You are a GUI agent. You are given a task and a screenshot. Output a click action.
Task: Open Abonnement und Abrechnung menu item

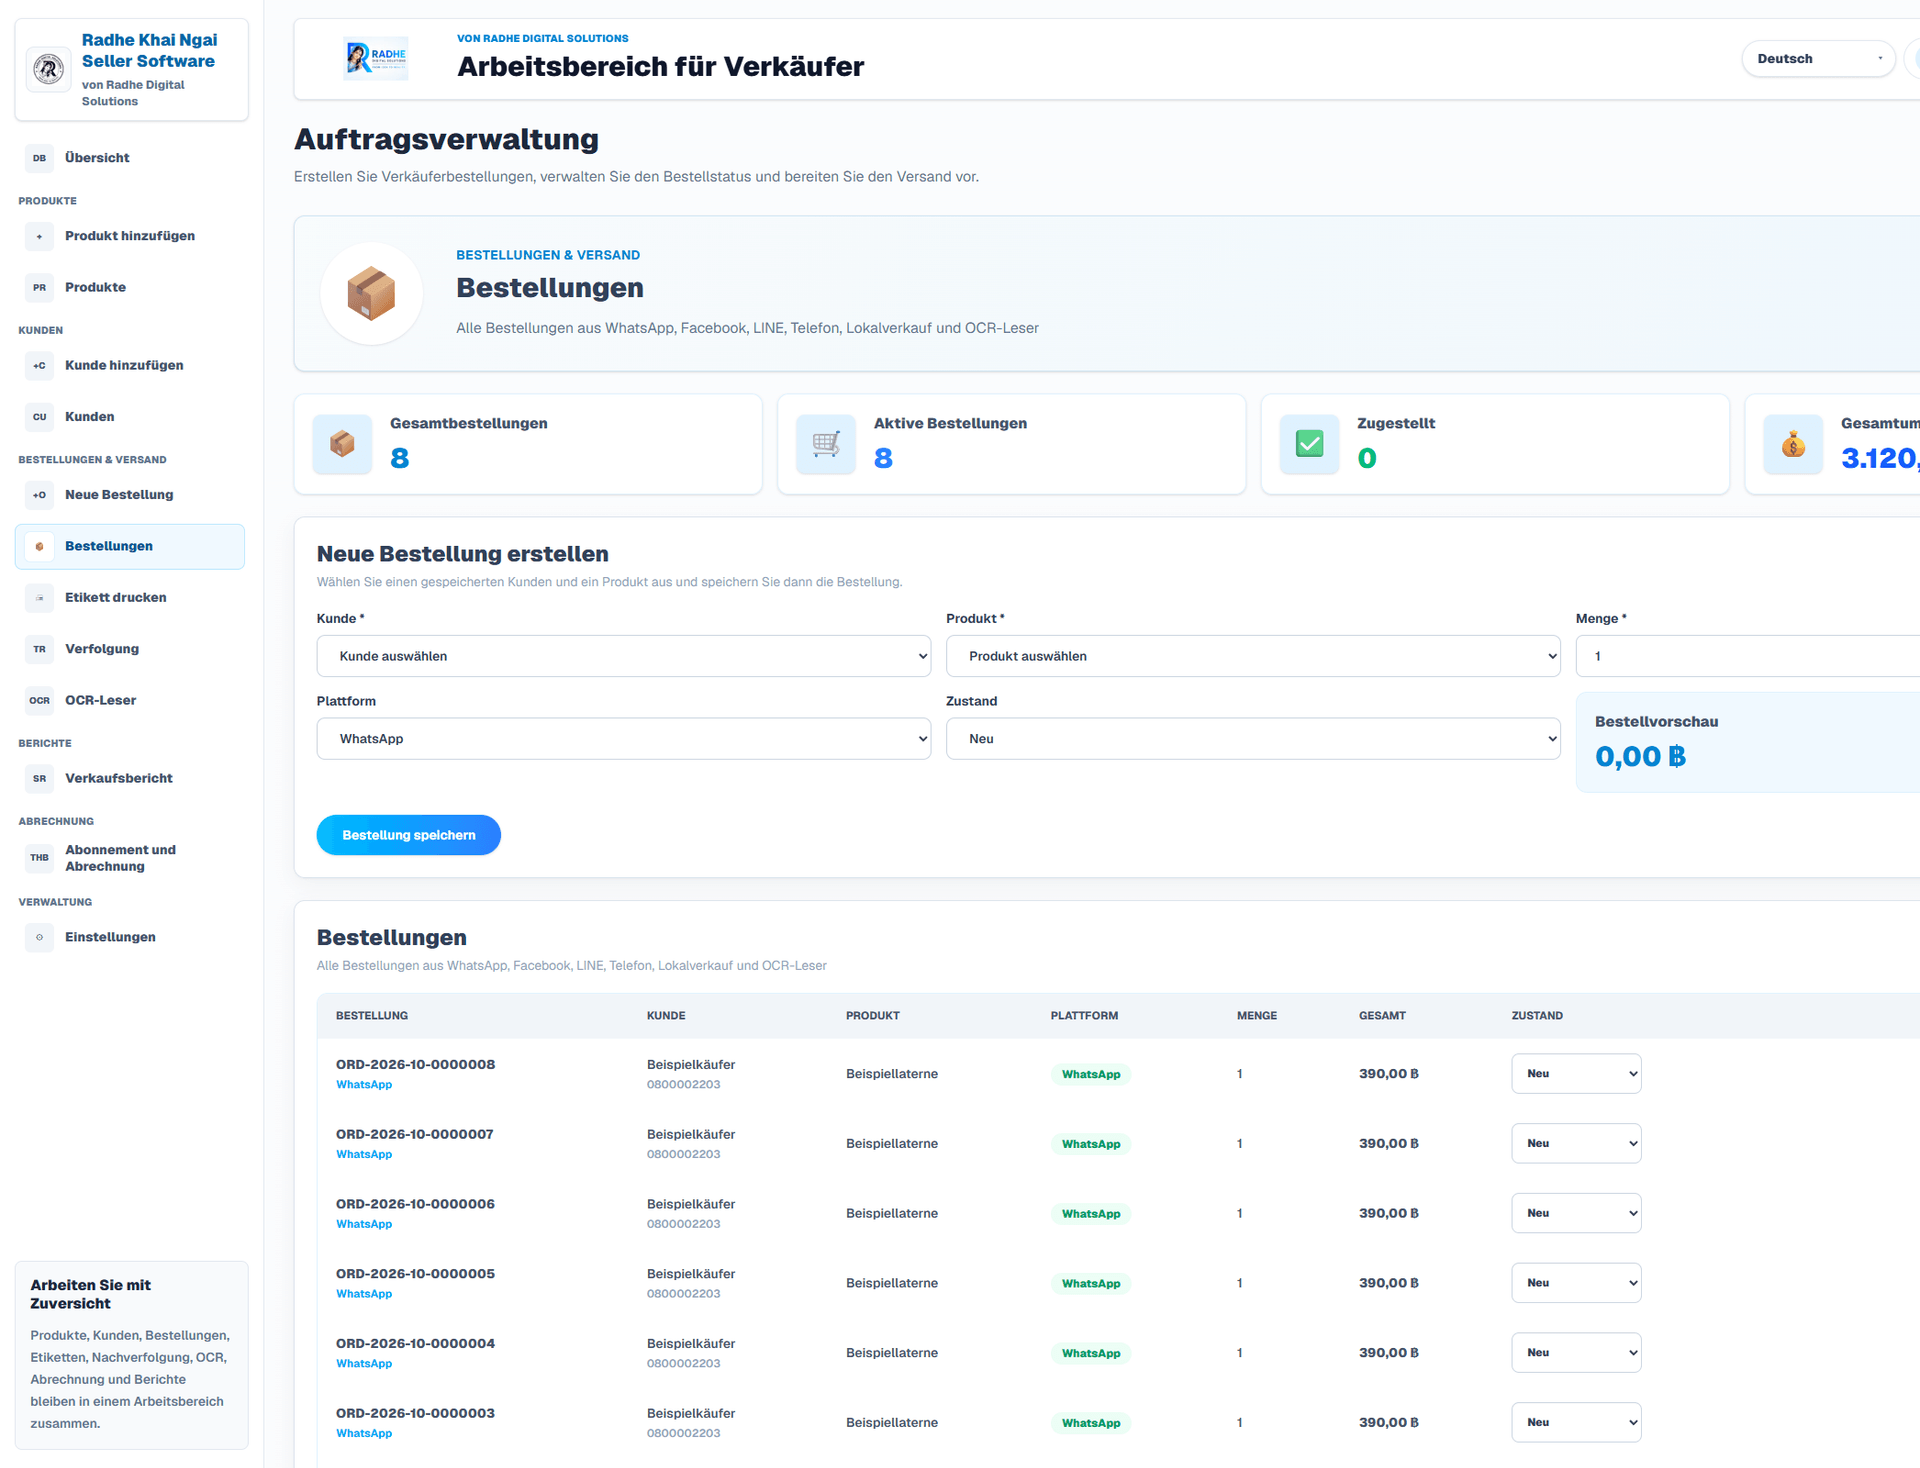point(130,858)
